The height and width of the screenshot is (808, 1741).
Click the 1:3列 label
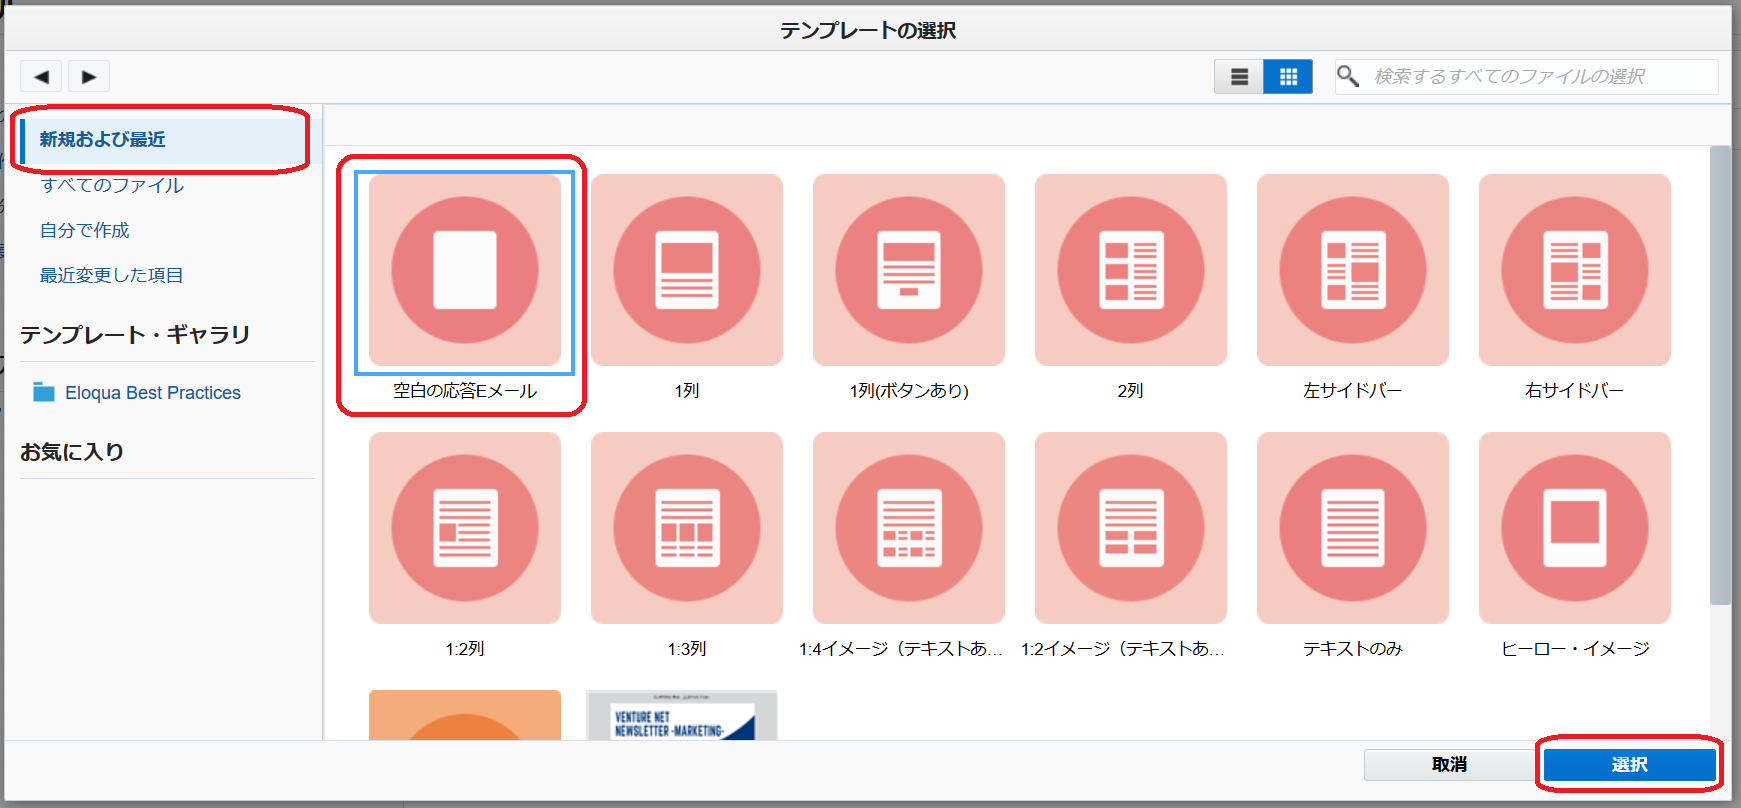tap(687, 649)
